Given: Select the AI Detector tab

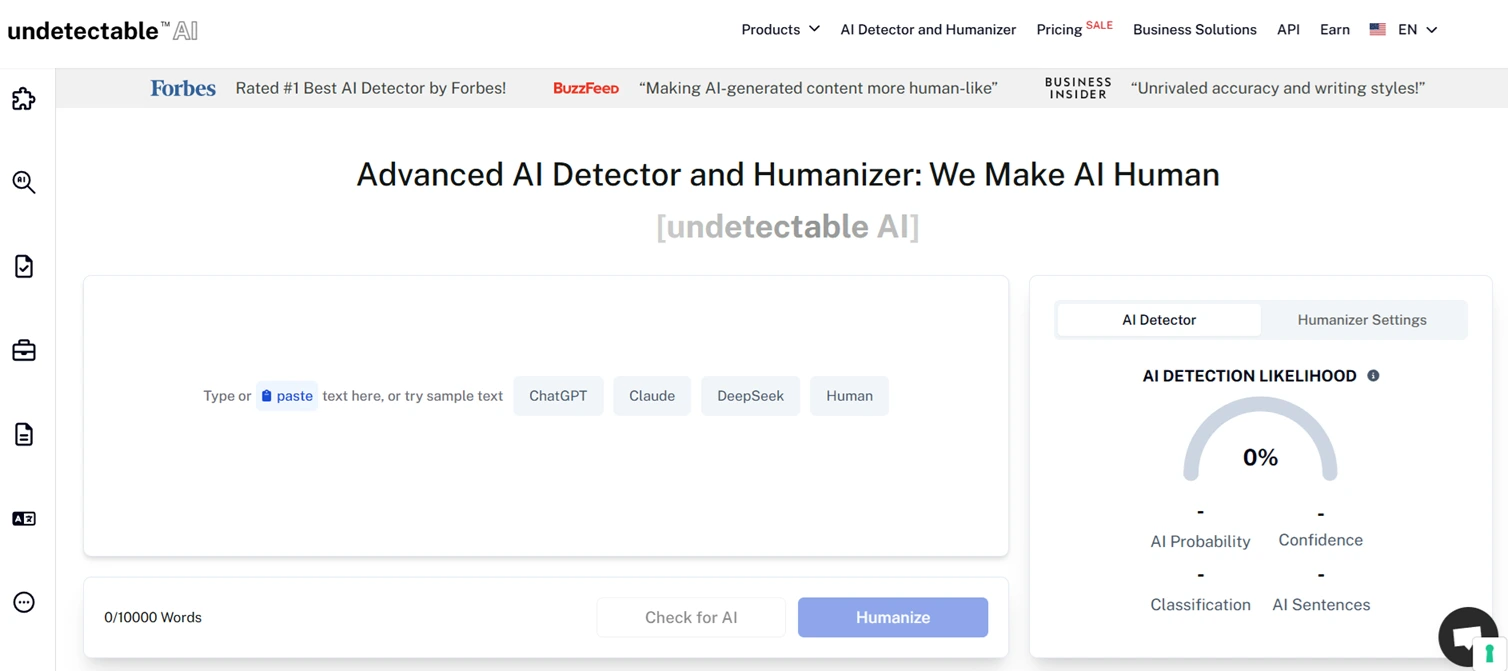Looking at the screenshot, I should pos(1159,319).
